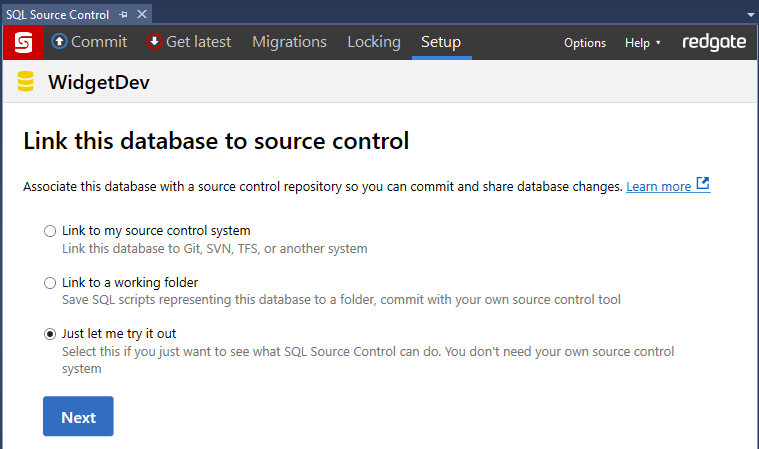This screenshot has height=449, width=759.
Task: Click the external link icon after Learn more
Action: click(703, 185)
